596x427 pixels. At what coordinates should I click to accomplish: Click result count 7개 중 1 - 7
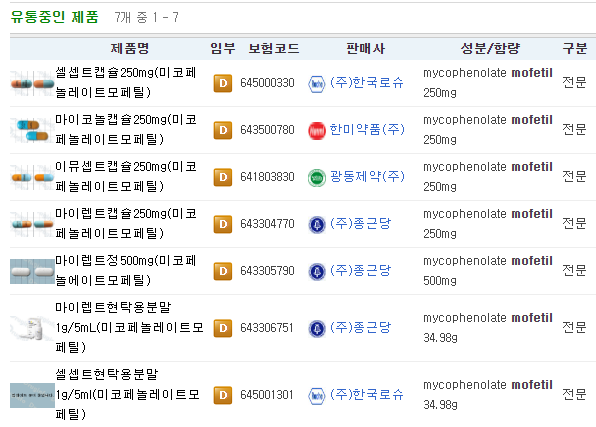(146, 17)
